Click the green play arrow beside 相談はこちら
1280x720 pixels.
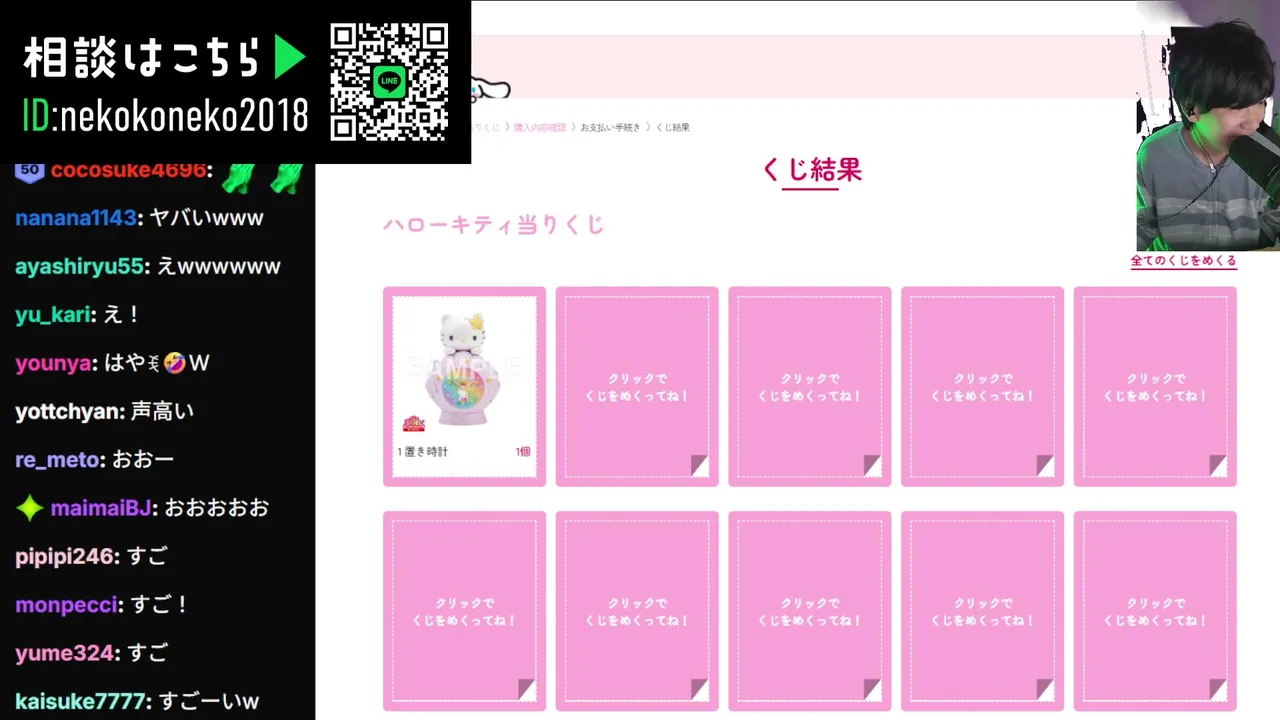(290, 59)
